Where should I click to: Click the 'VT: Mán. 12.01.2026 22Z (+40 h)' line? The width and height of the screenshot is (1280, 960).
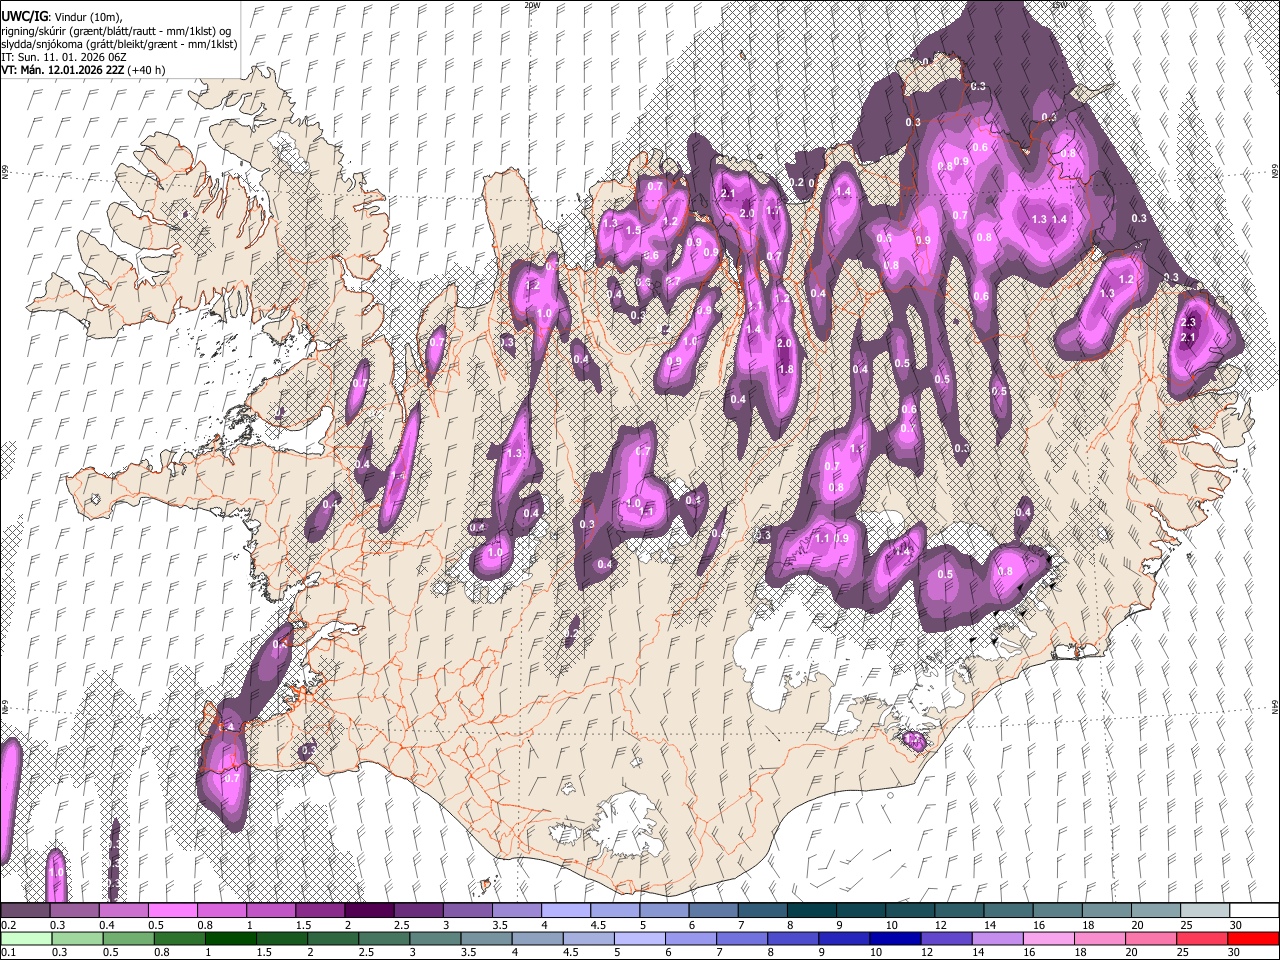point(83,71)
